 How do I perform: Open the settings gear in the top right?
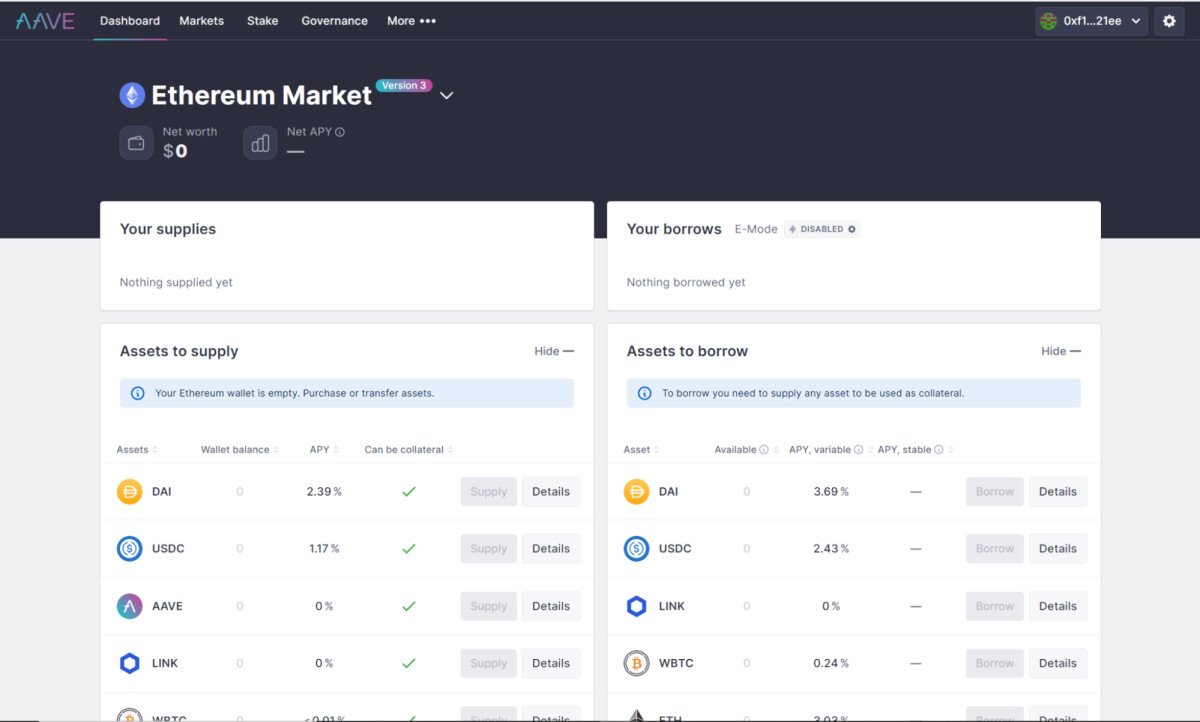[1169, 20]
